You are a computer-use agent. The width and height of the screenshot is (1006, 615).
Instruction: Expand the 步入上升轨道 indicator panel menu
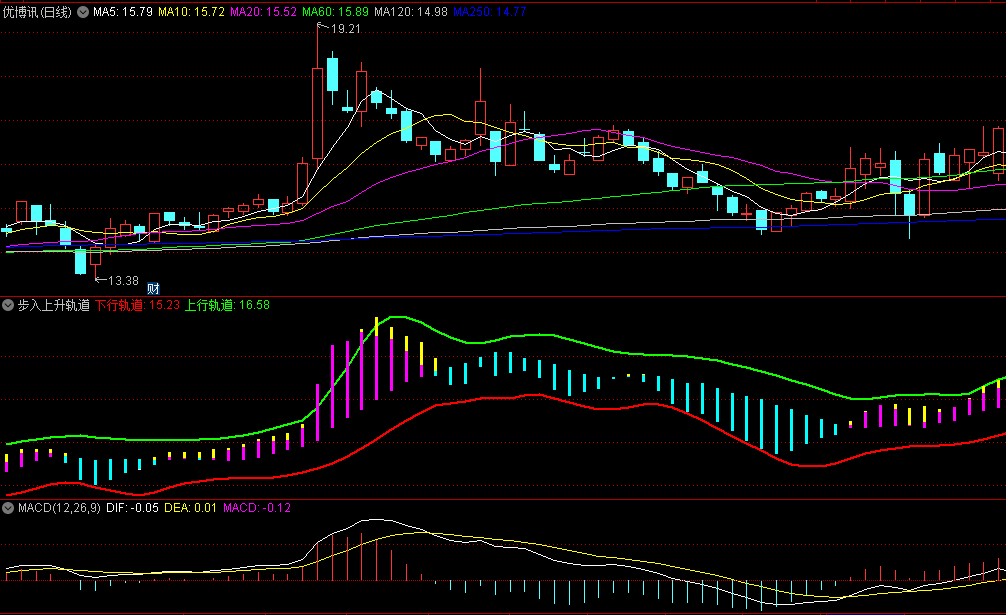[x=8, y=305]
